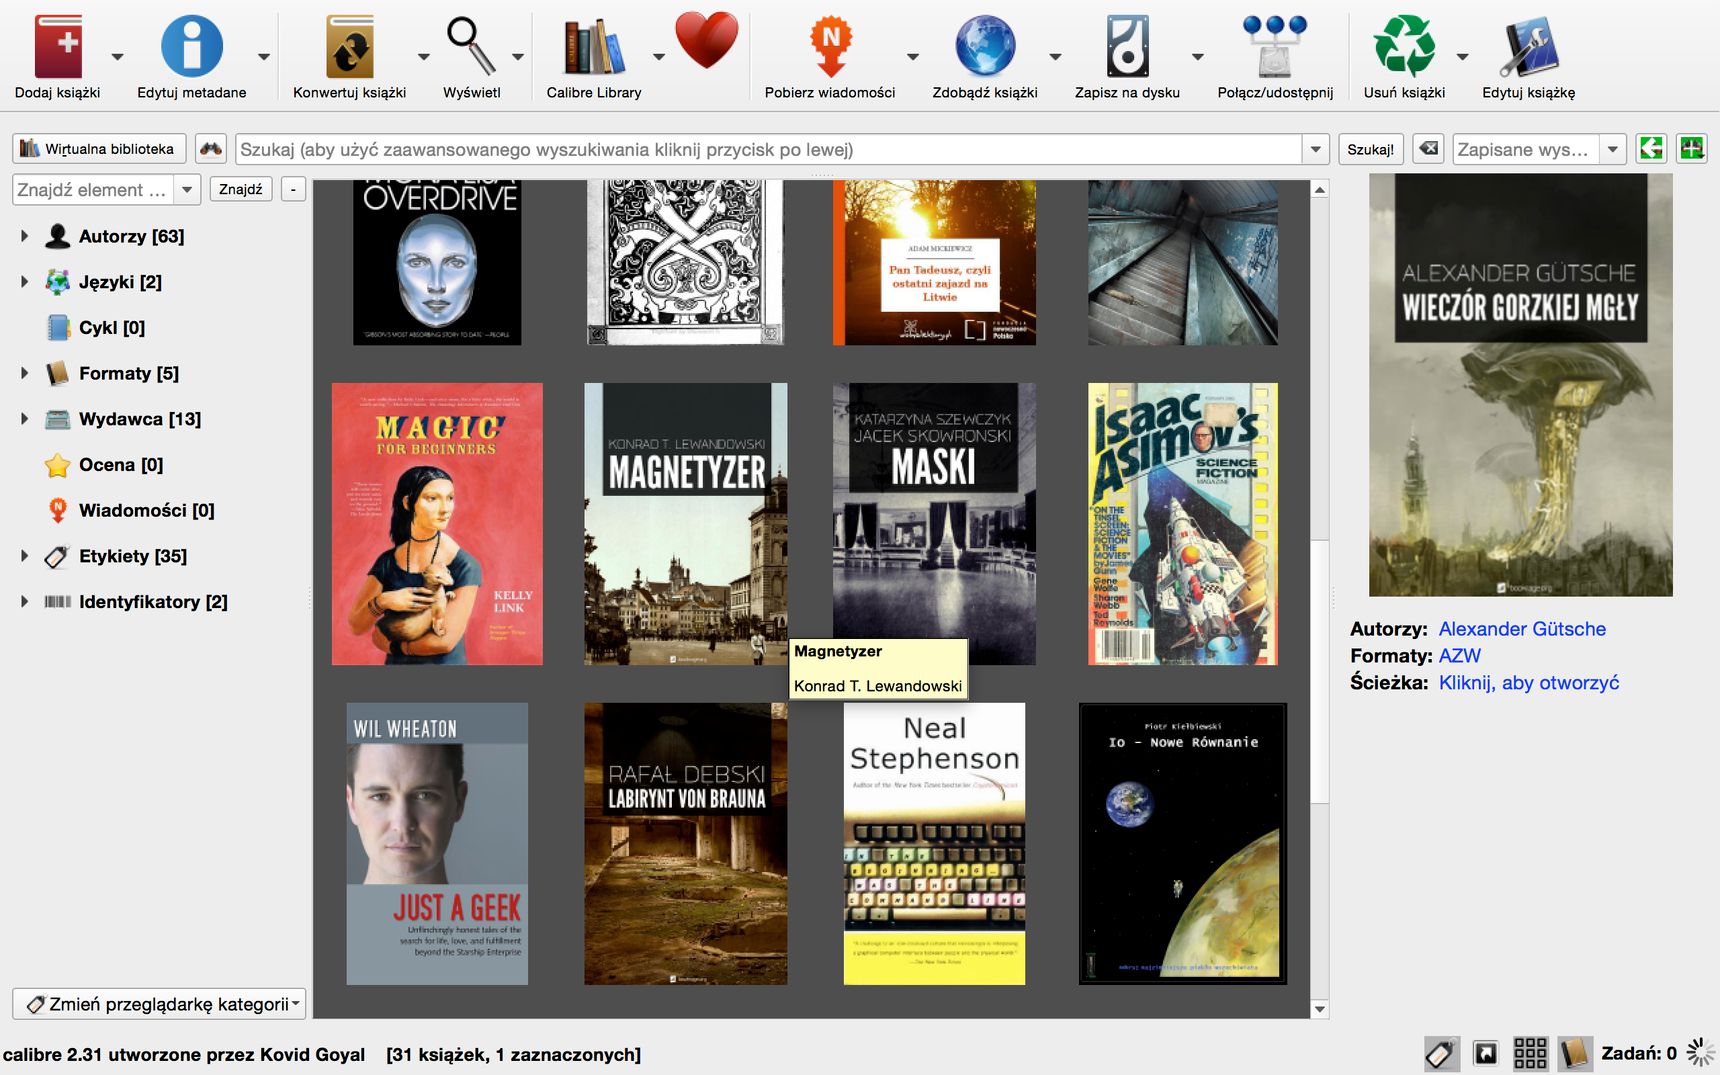Click in the main search field

pos(769,149)
